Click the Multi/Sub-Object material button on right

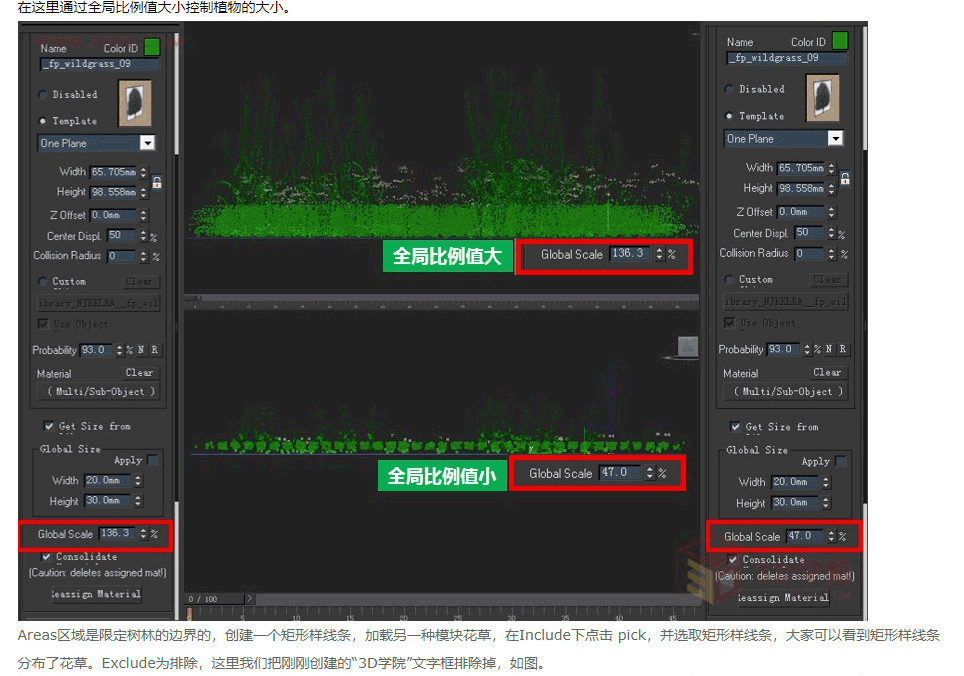pyautogui.click(x=788, y=391)
